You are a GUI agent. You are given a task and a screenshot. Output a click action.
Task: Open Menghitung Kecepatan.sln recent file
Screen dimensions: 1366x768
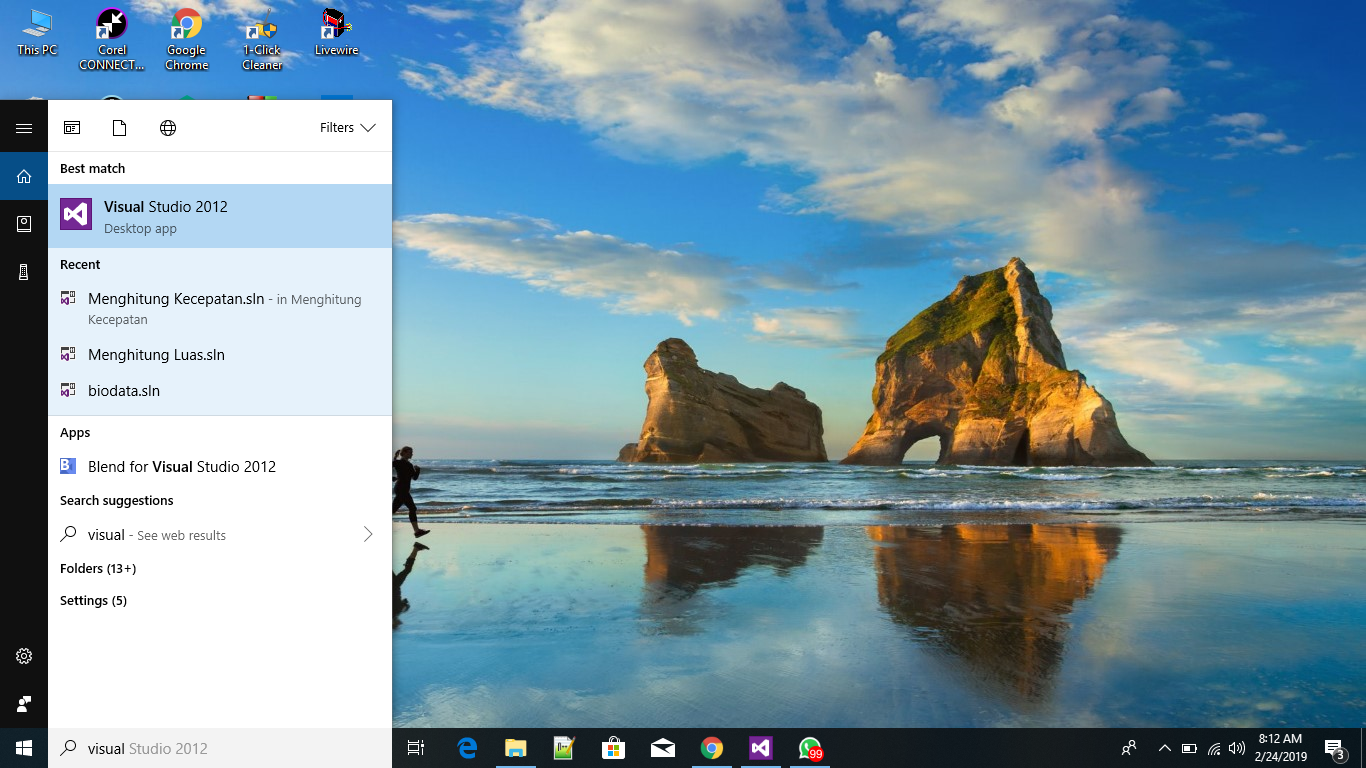pyautogui.click(x=220, y=308)
